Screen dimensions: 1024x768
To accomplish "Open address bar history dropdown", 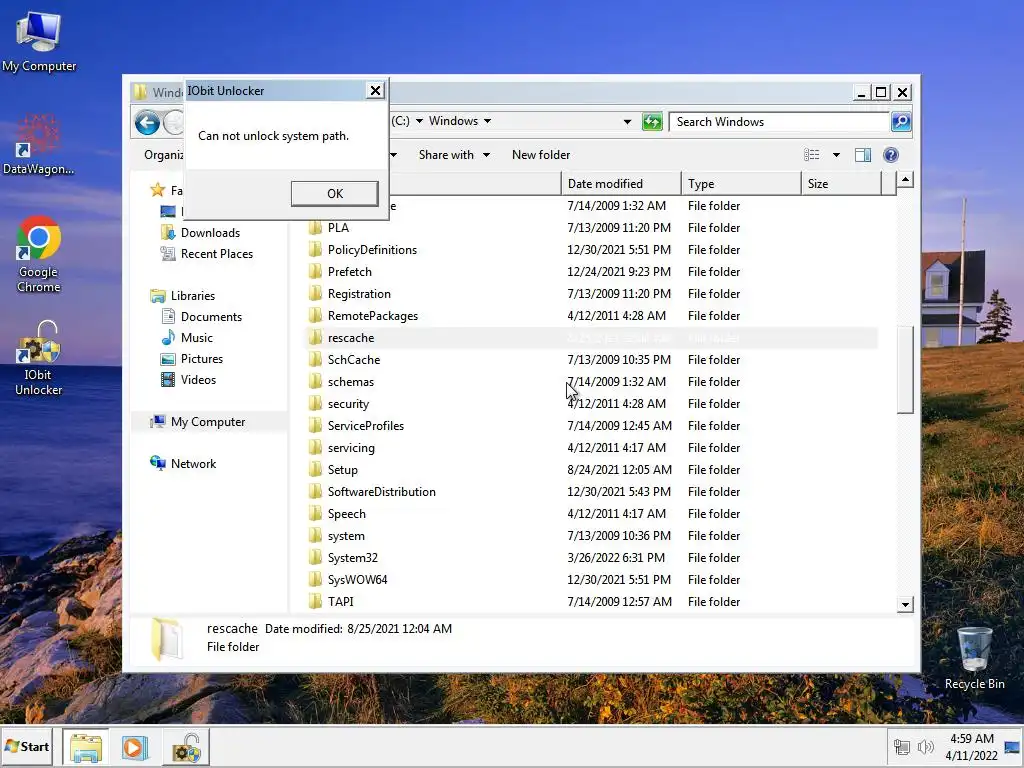I will (x=627, y=121).
